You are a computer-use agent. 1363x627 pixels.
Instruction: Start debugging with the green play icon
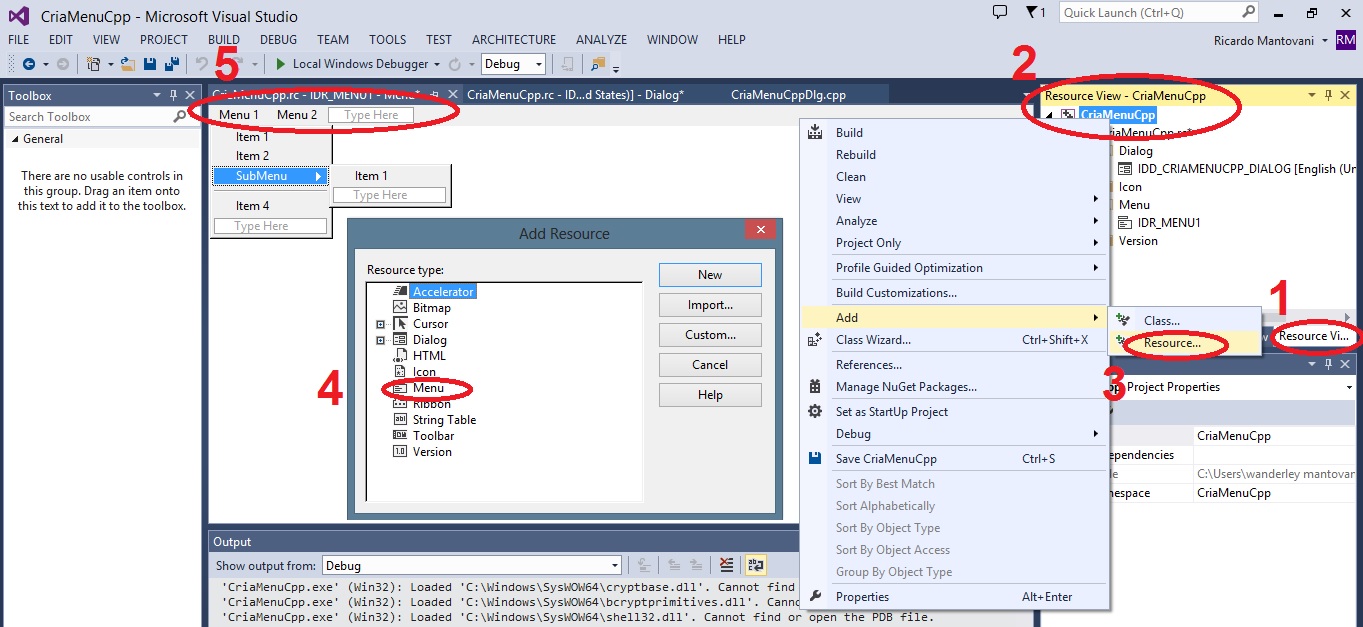(280, 64)
